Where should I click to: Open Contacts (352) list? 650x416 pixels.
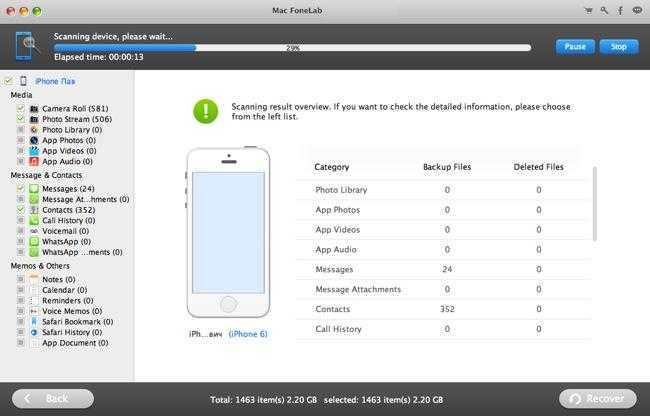(x=68, y=210)
